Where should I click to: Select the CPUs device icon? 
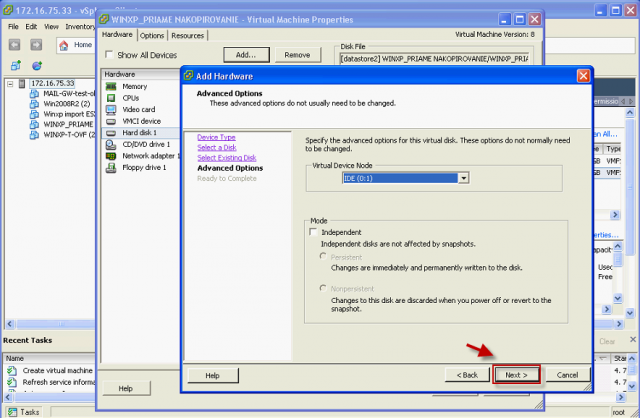tap(111, 98)
